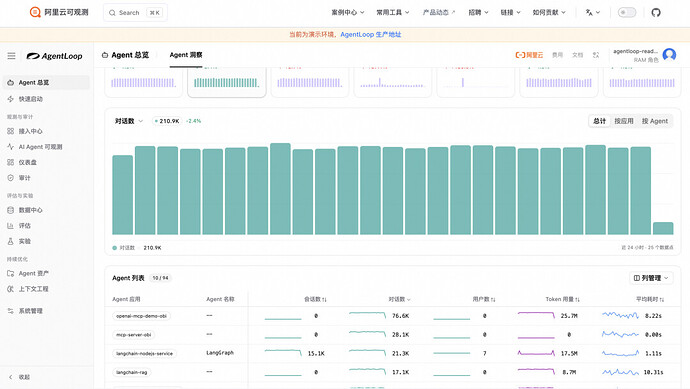The height and width of the screenshot is (389, 690).
Task: Open 审计 in the sidebar
Action: point(46,178)
